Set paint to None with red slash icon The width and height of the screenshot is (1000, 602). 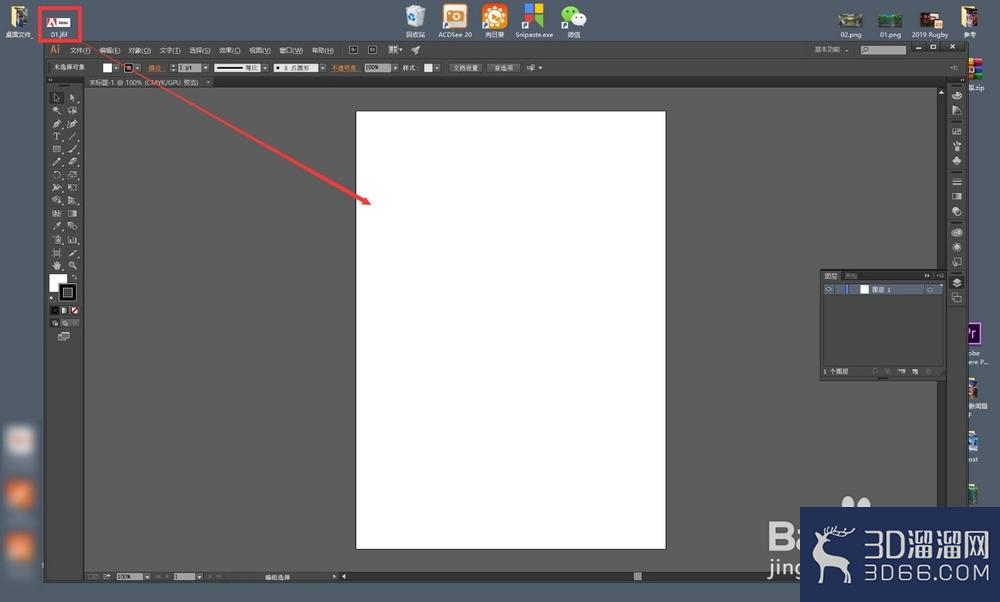click(75, 311)
